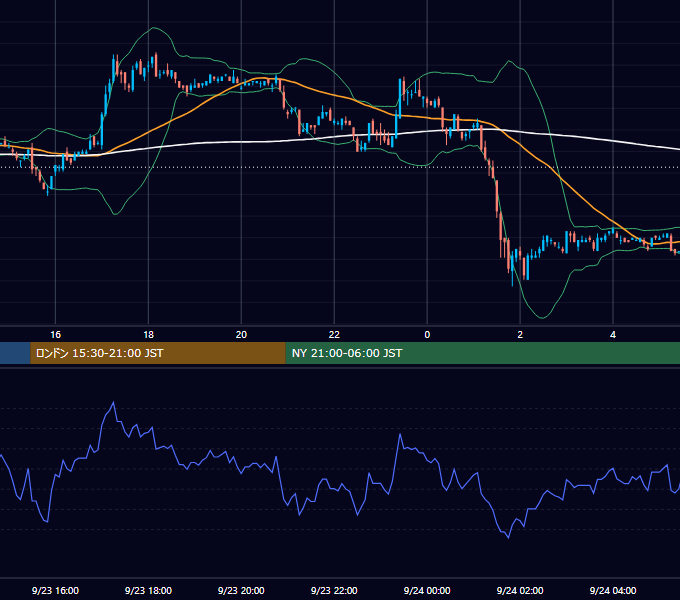
Task: Click the 9/24 02:00 date label
Action: (520, 590)
